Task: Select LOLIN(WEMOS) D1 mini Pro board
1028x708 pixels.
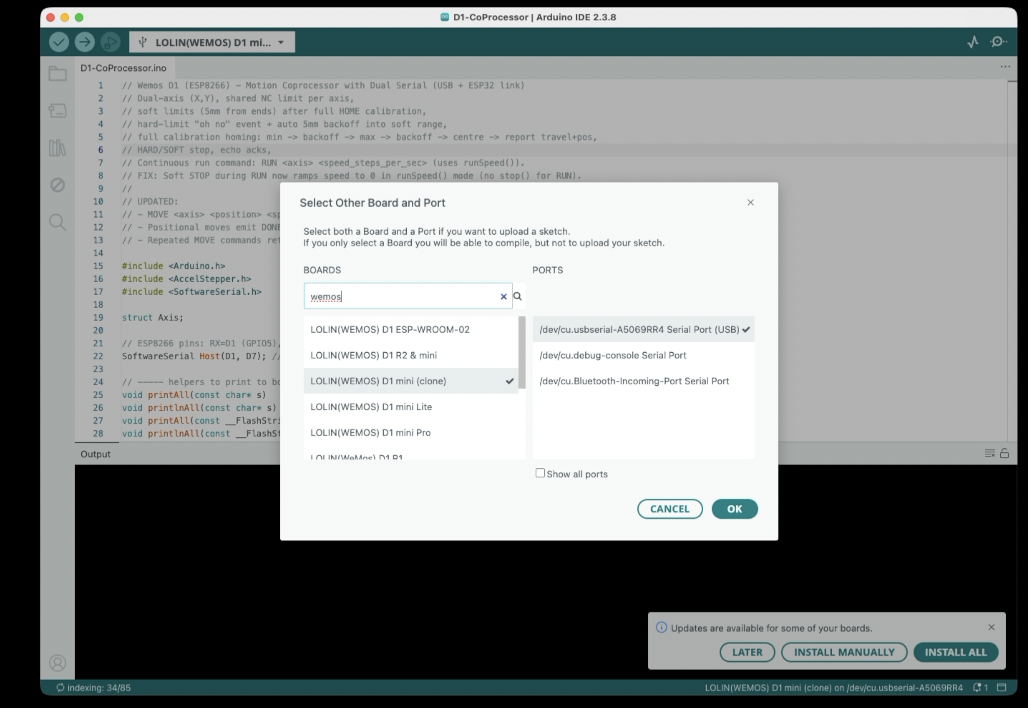Action: (411, 432)
